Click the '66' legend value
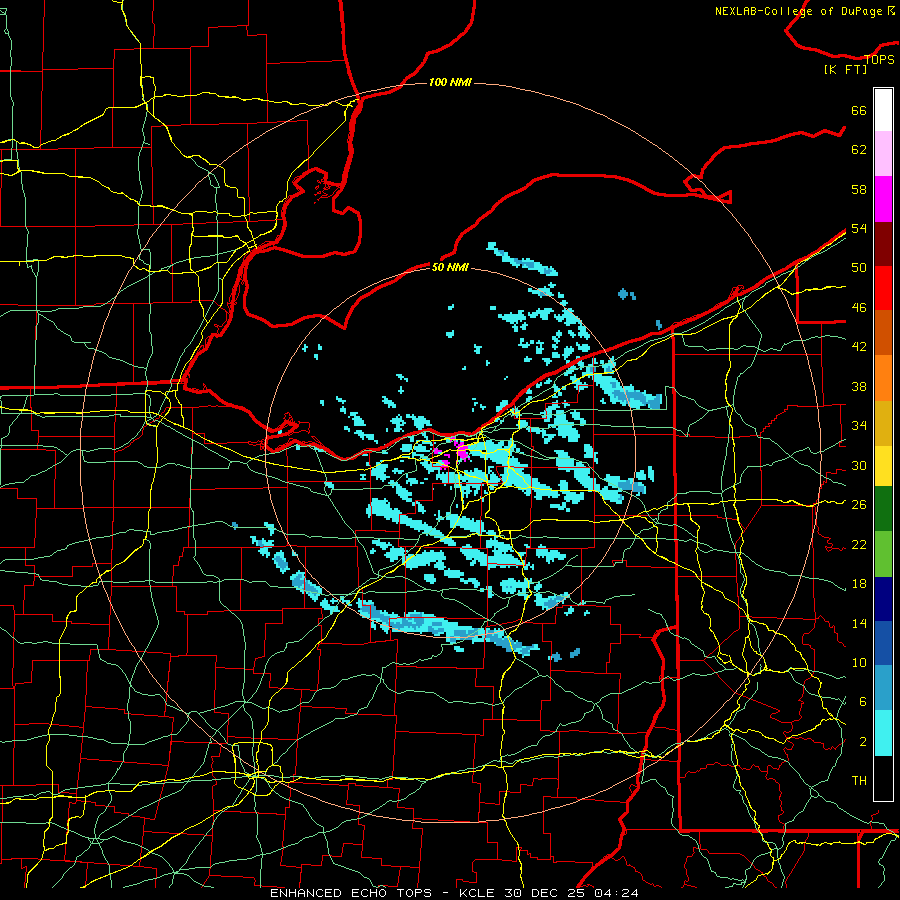 pyautogui.click(x=859, y=110)
